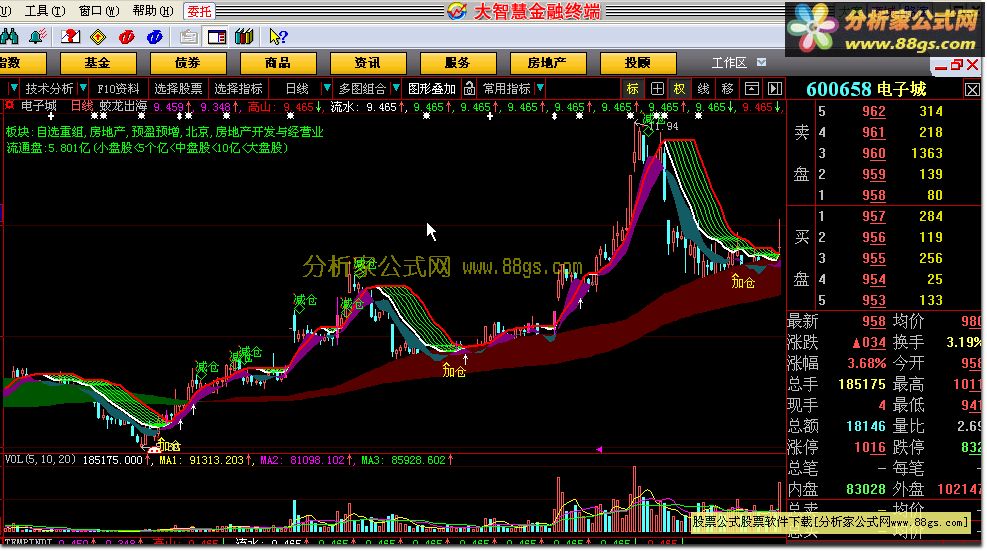987x551 pixels.
Task: Click the red round info icon
Action: coord(127,37)
